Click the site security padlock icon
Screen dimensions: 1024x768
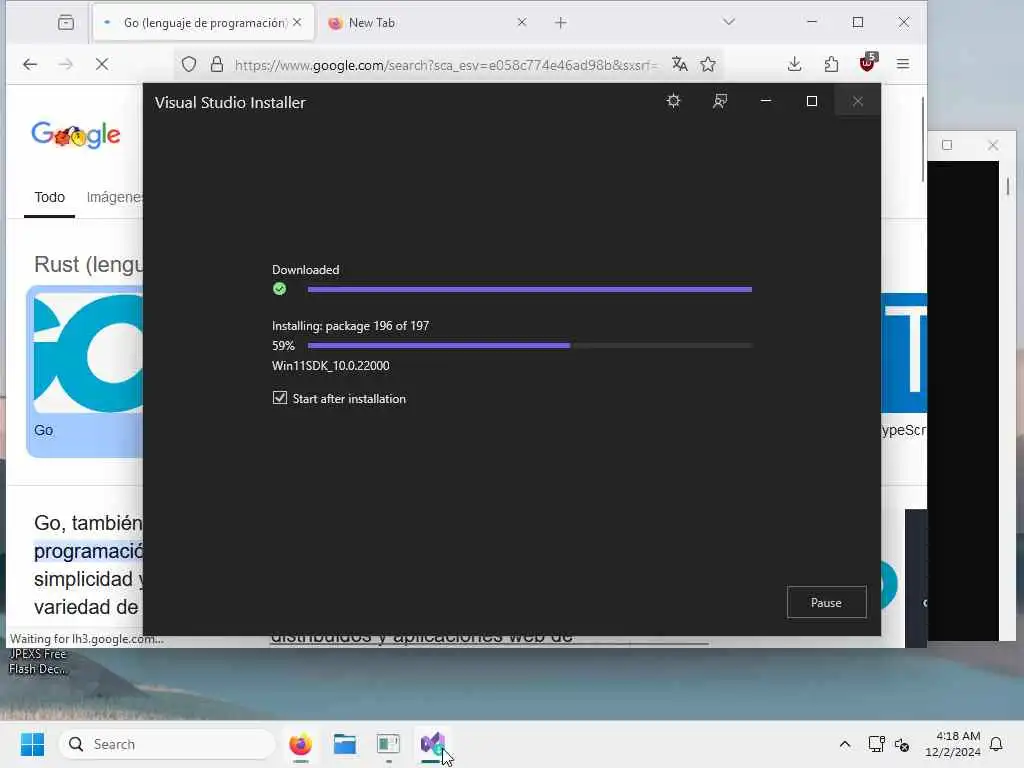click(x=217, y=64)
